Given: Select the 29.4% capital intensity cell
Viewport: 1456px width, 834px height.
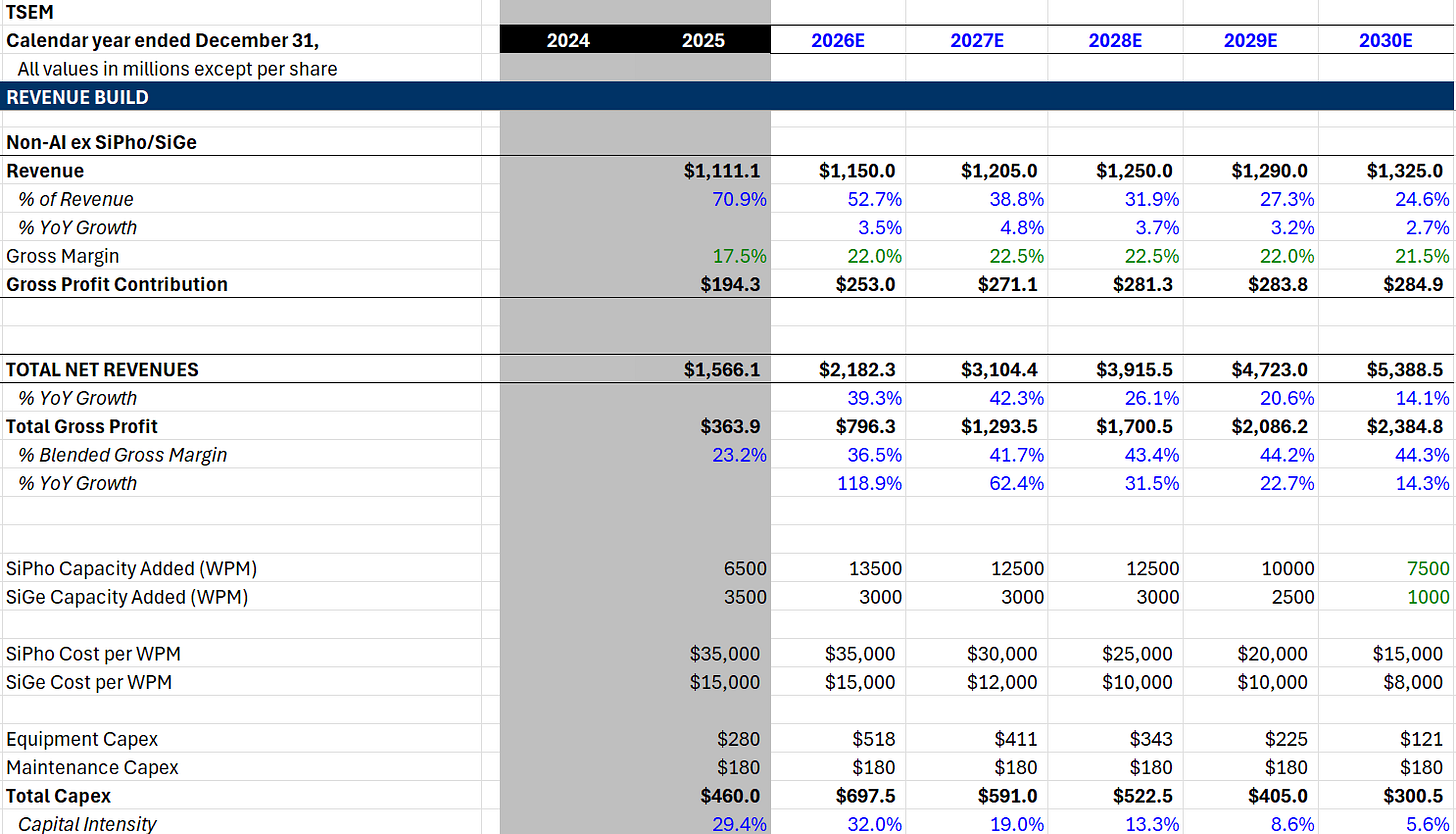Looking at the screenshot, I should click(x=741, y=824).
